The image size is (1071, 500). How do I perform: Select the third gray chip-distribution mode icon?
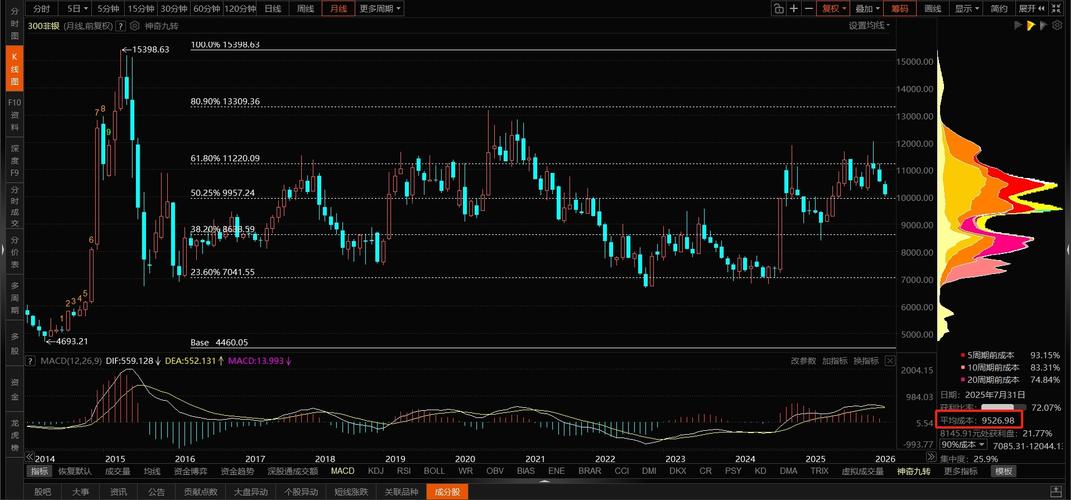[1044, 25]
